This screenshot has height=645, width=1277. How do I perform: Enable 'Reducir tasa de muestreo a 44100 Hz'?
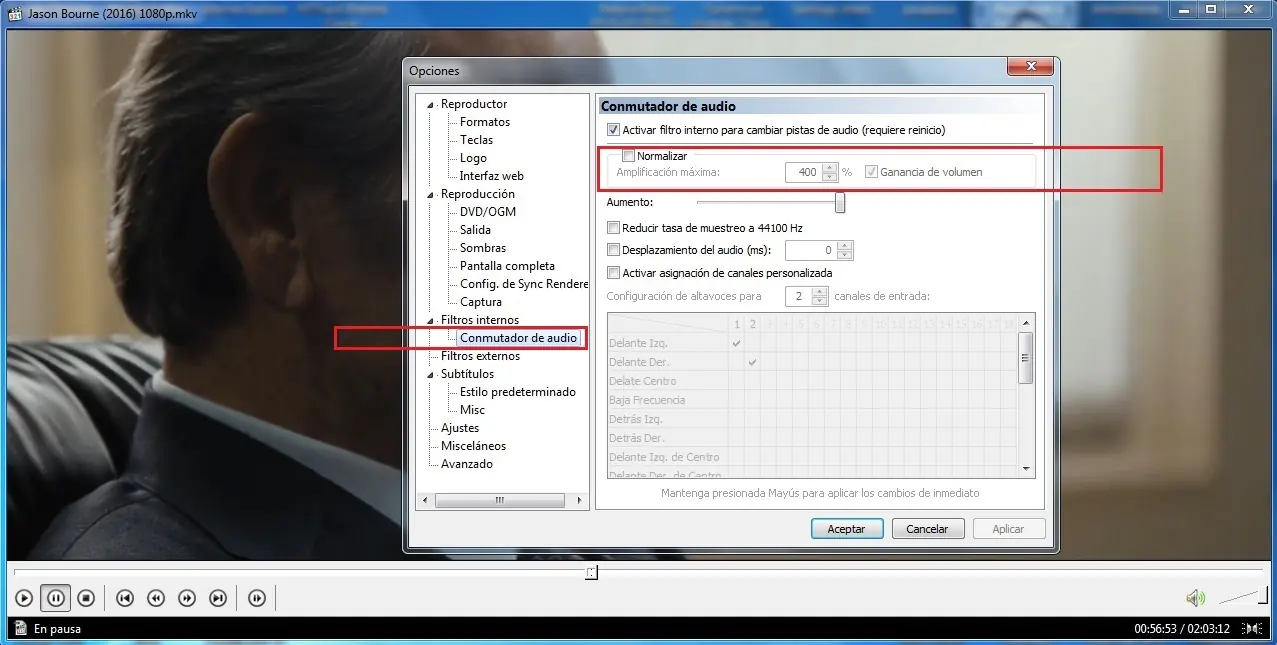tap(613, 228)
